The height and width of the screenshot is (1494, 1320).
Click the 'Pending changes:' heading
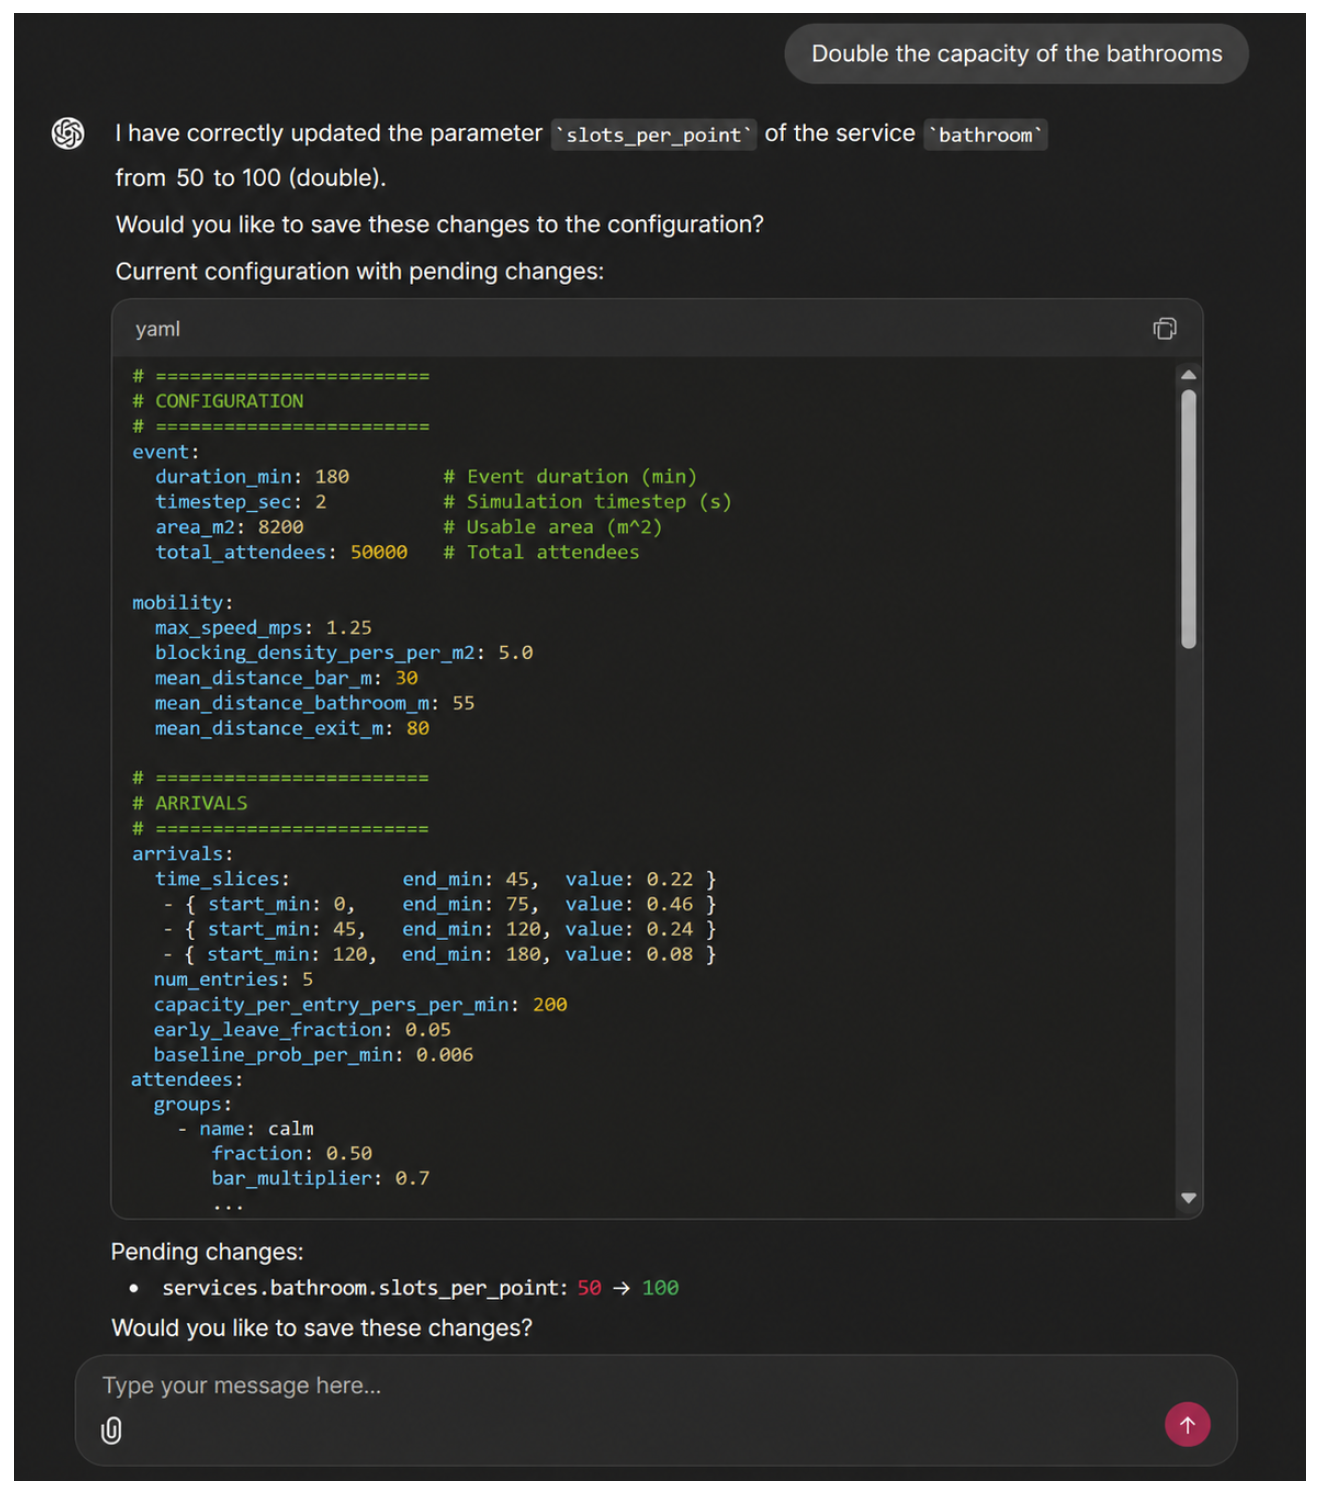[x=207, y=1252]
